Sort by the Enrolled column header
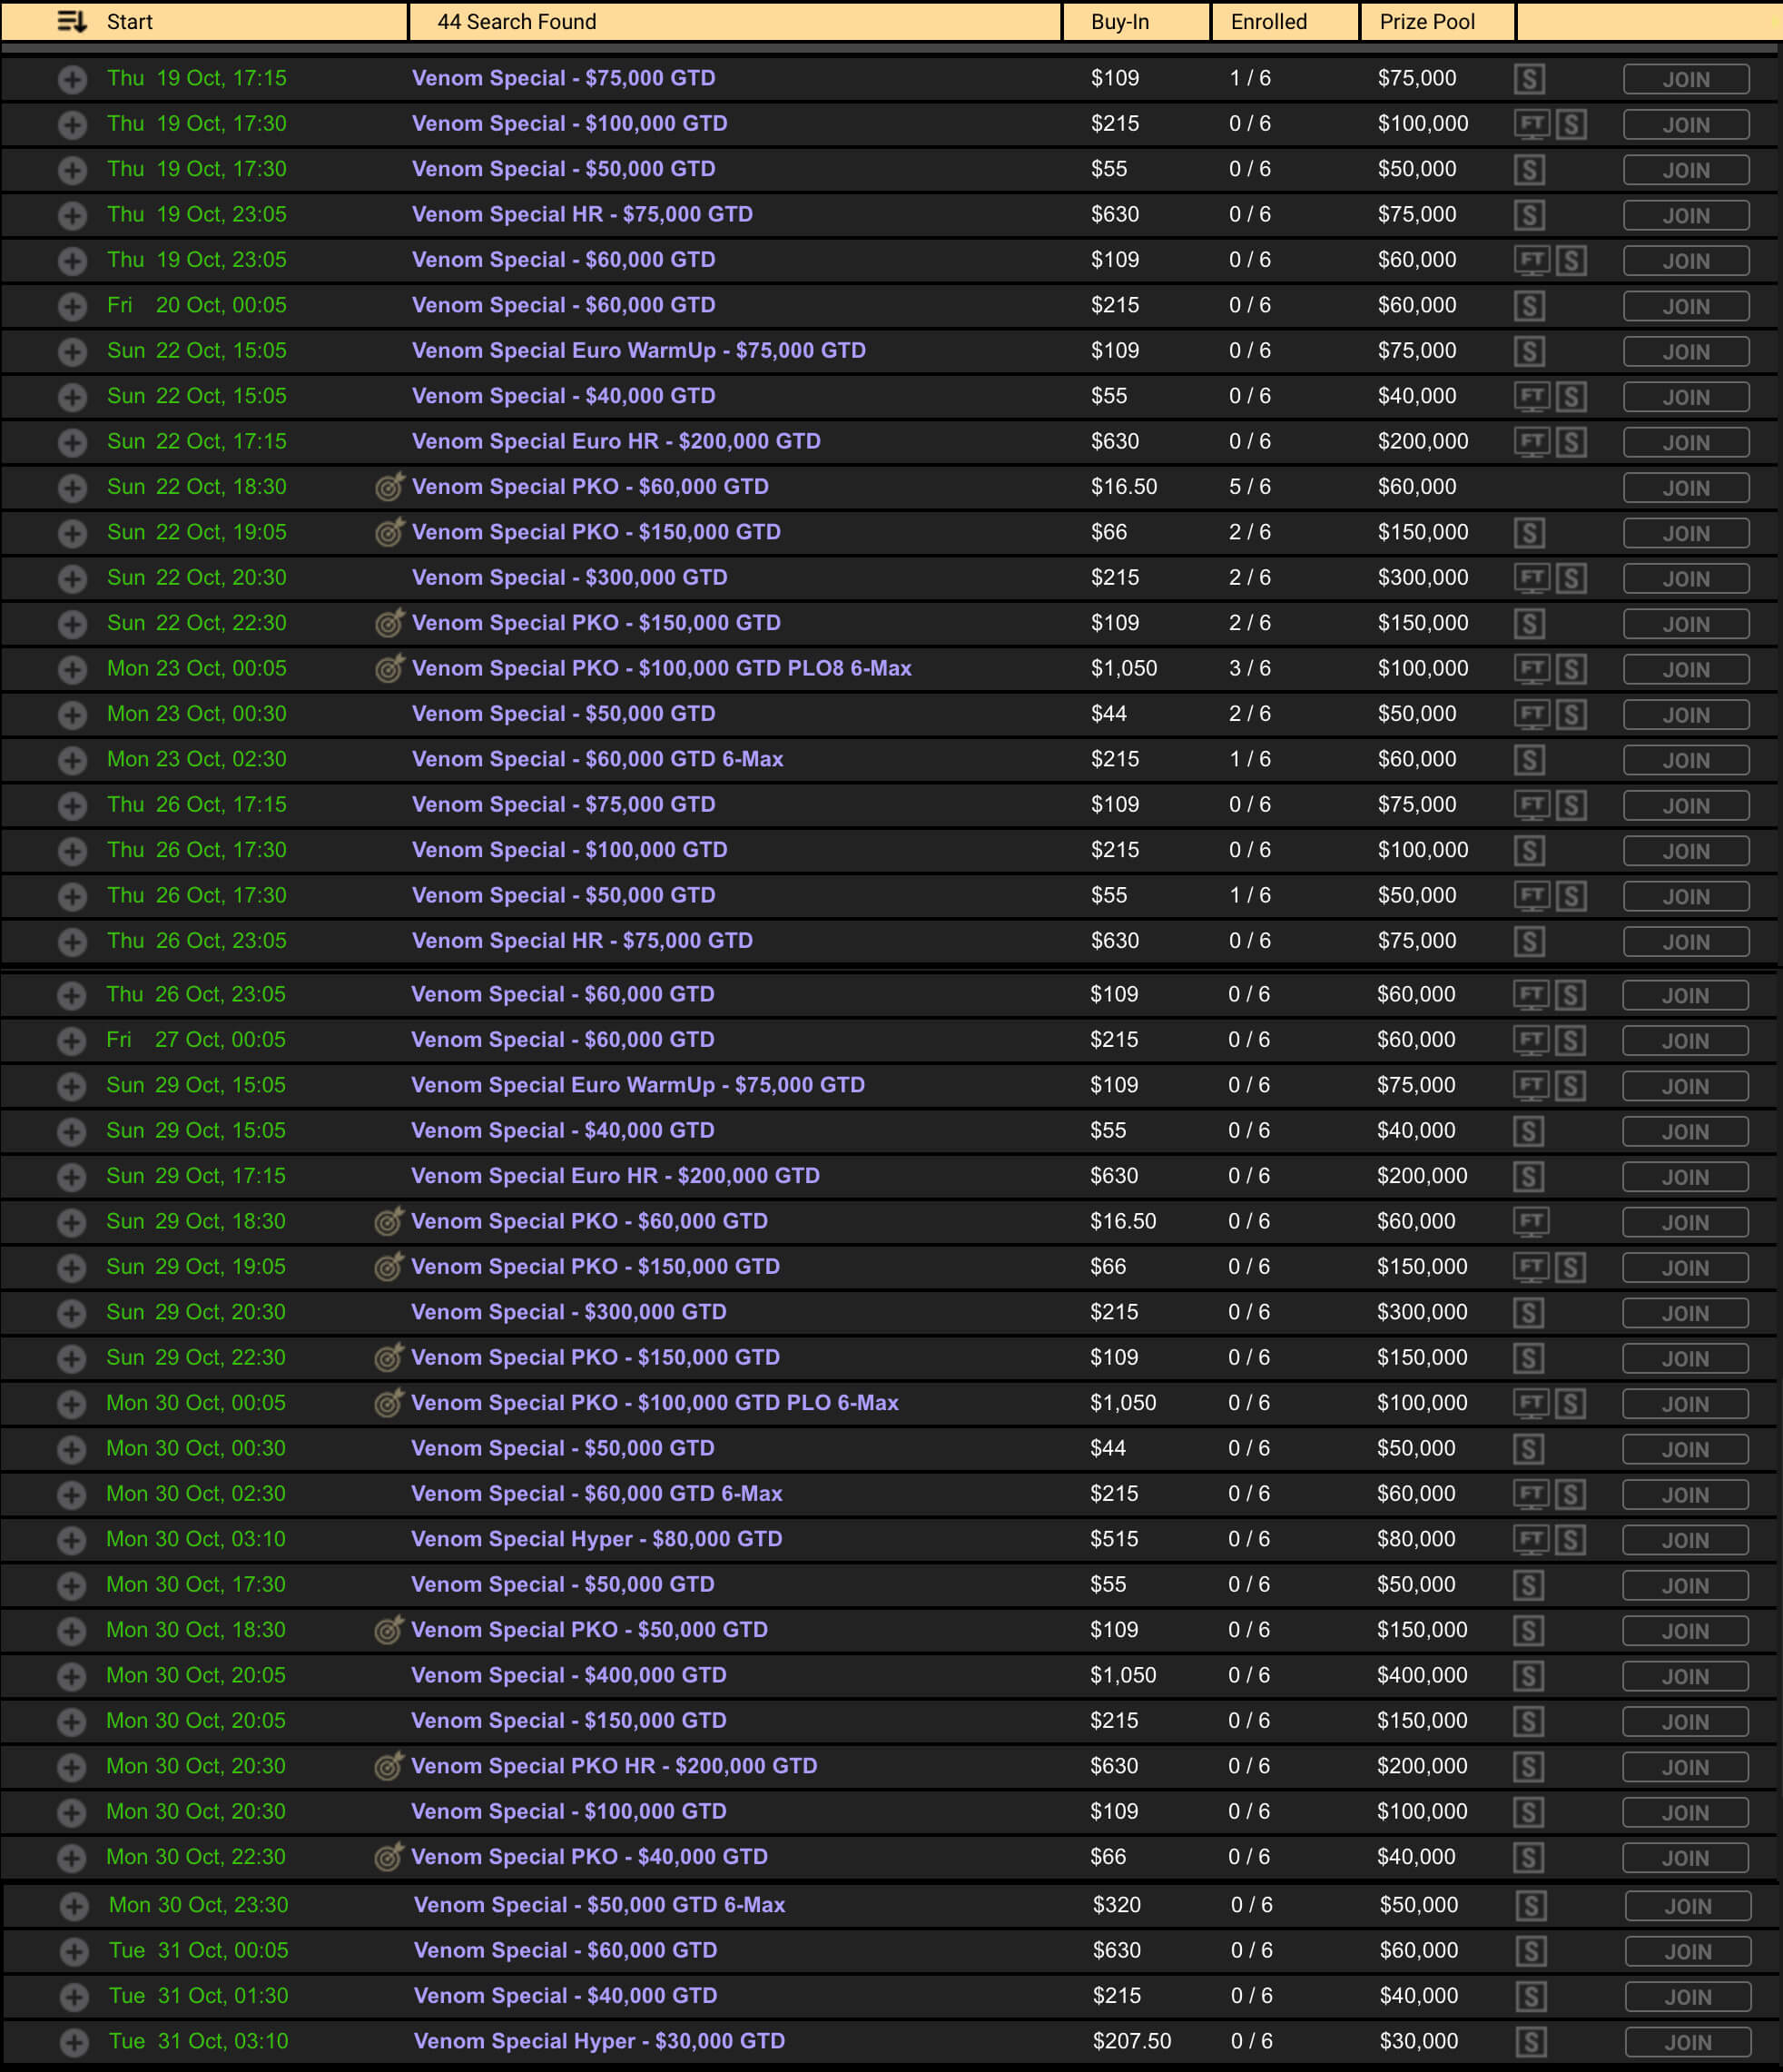 point(1268,21)
